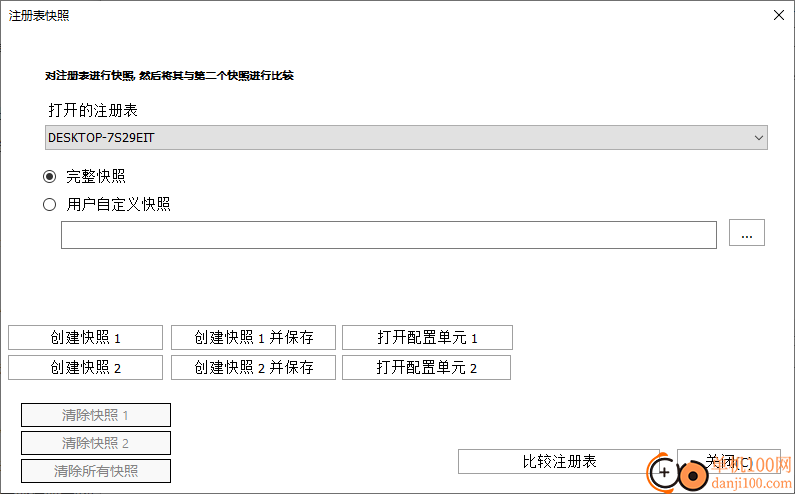Click the 关闭(C) button

coord(729,462)
